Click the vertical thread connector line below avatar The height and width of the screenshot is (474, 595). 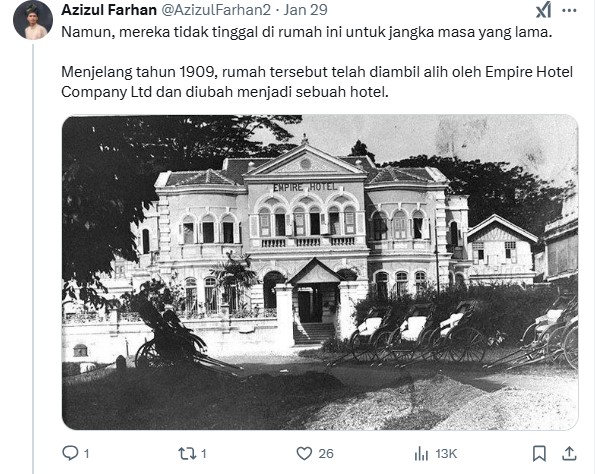pyautogui.click(x=33, y=259)
